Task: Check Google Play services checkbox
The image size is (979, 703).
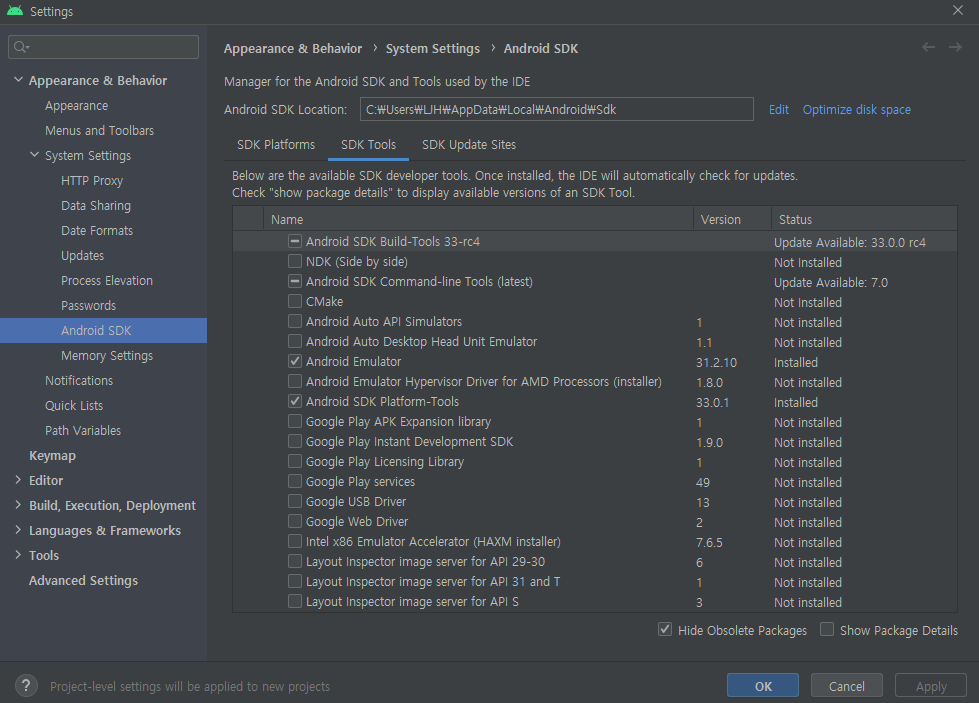Action: click(x=295, y=481)
